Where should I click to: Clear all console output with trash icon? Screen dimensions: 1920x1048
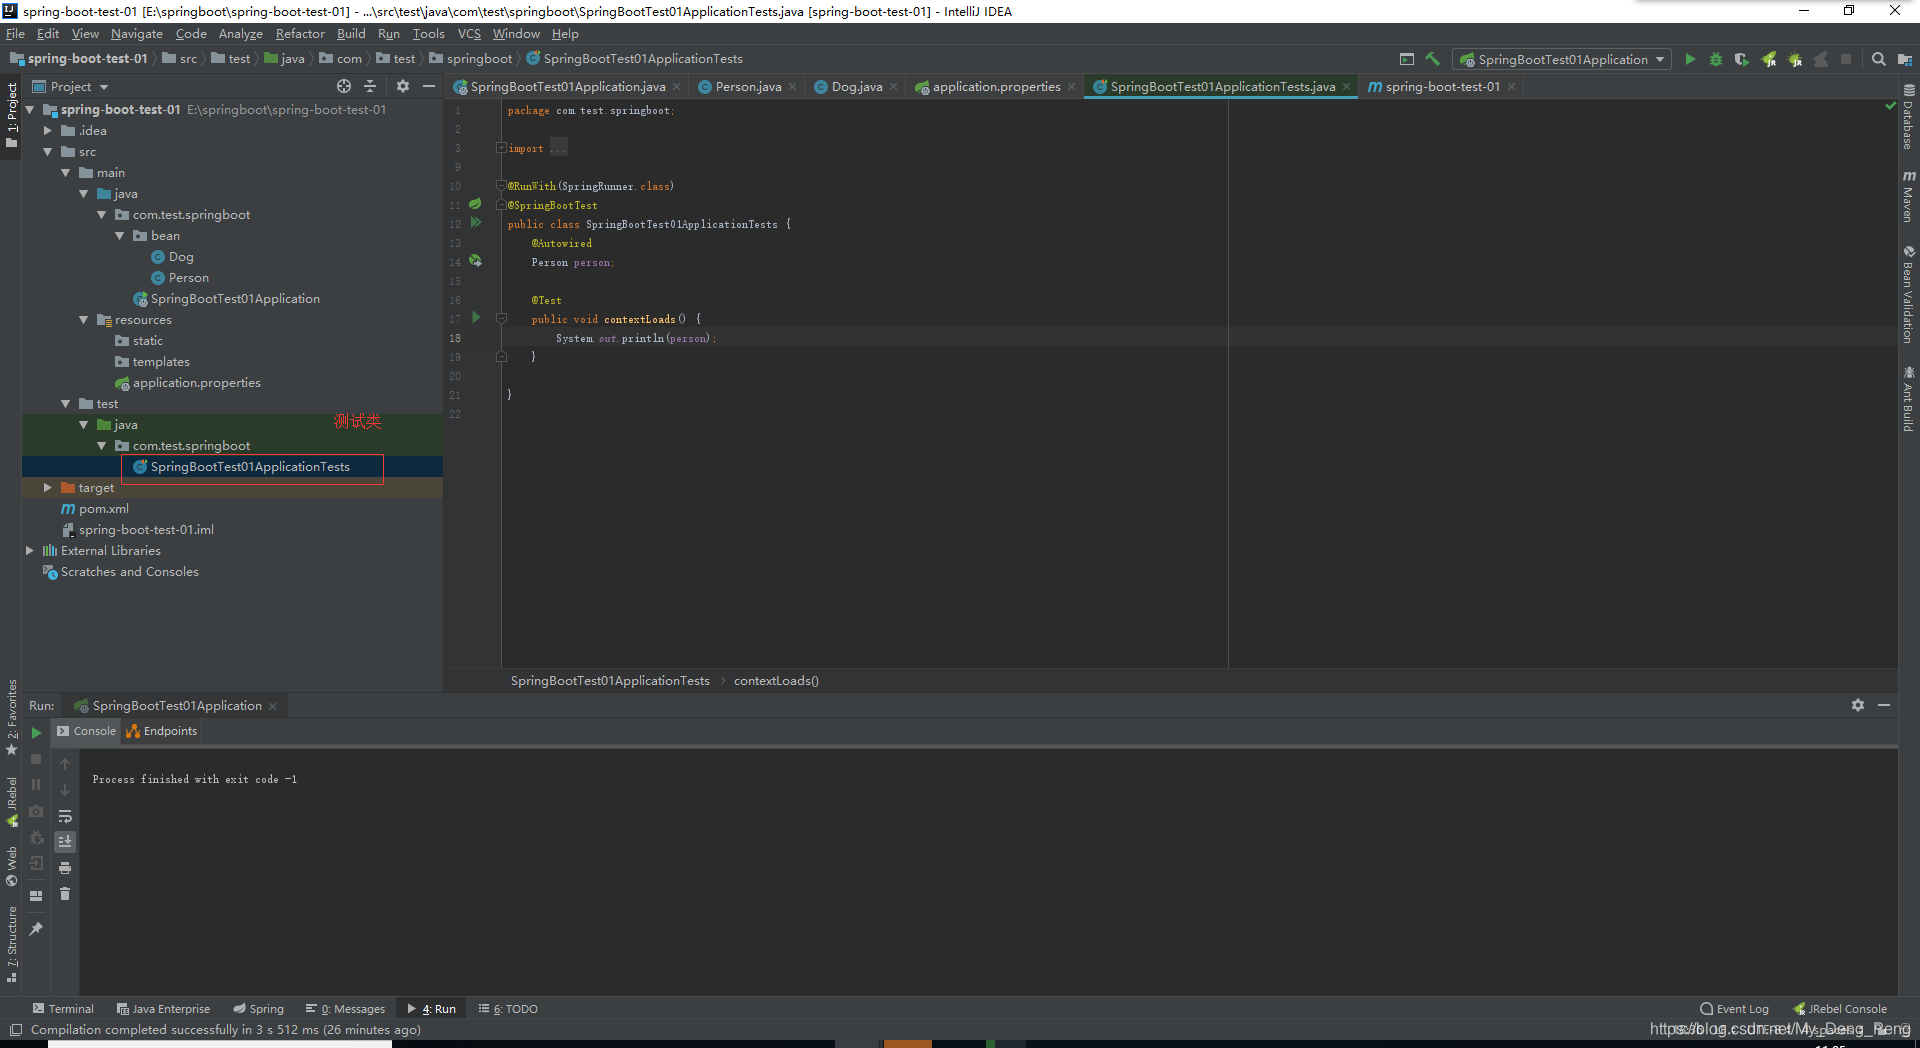(65, 893)
